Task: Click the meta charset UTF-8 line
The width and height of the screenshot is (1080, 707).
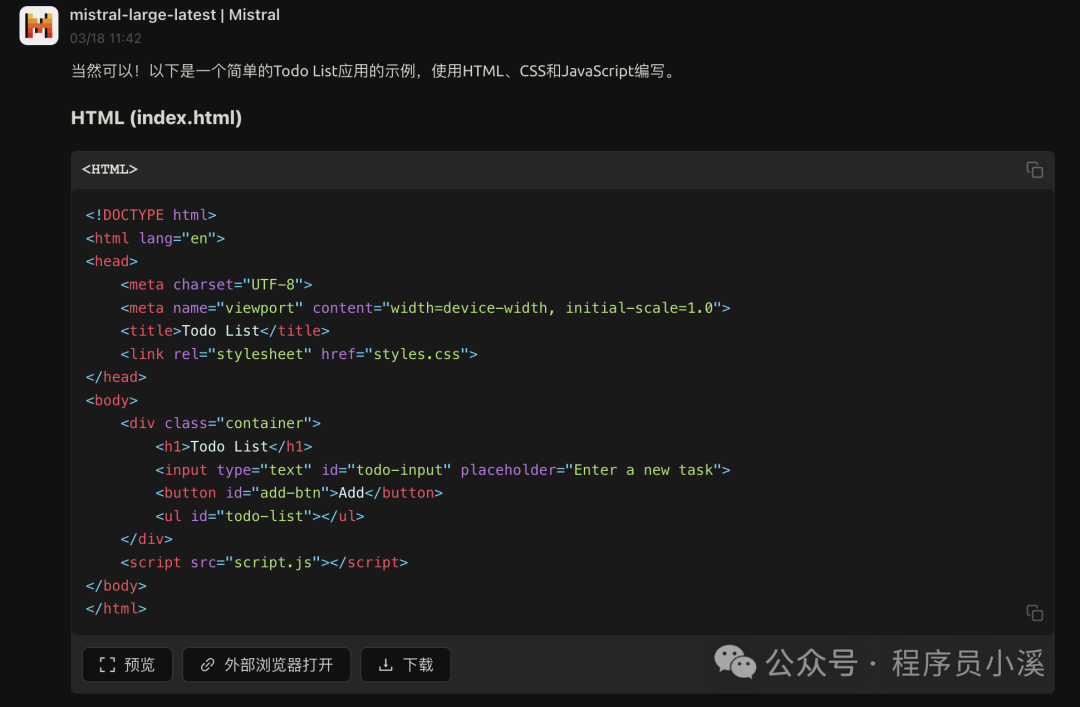Action: [216, 285]
